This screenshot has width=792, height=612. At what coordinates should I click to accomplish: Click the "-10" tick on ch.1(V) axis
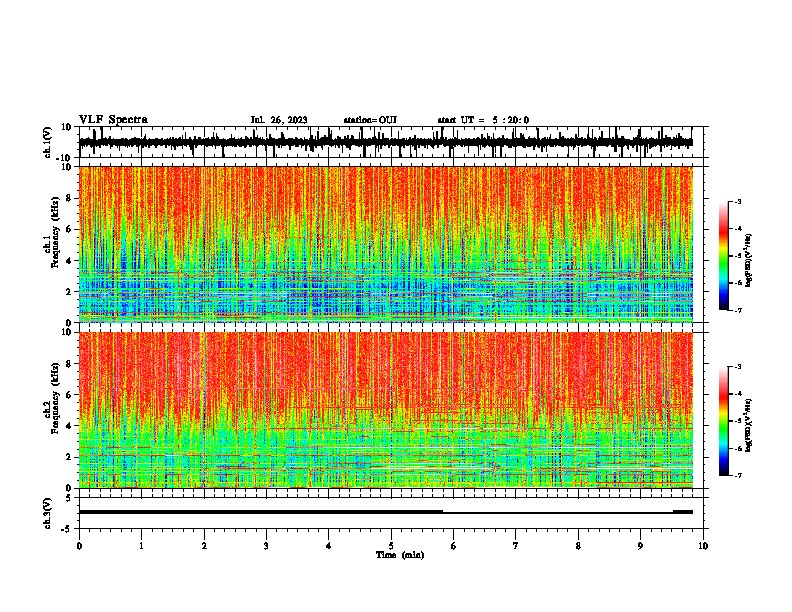click(65, 158)
